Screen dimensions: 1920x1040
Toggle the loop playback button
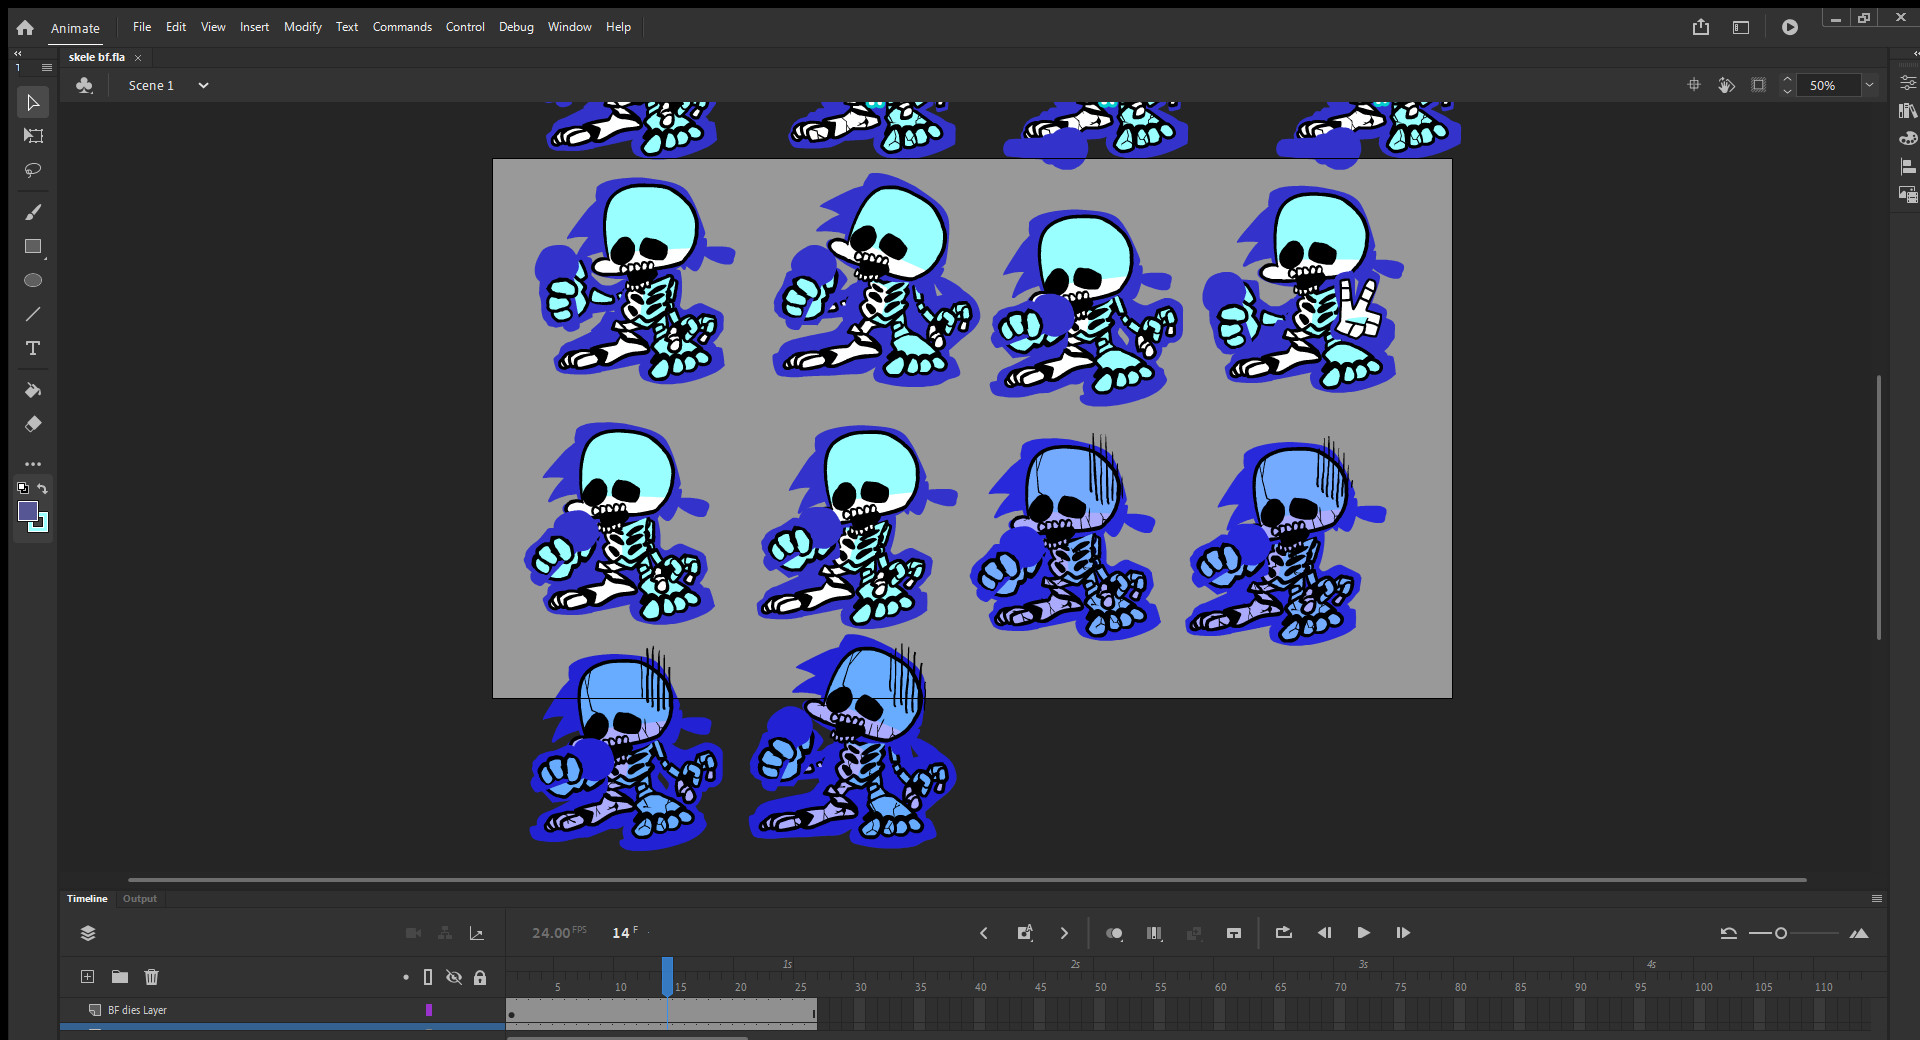(x=1284, y=933)
